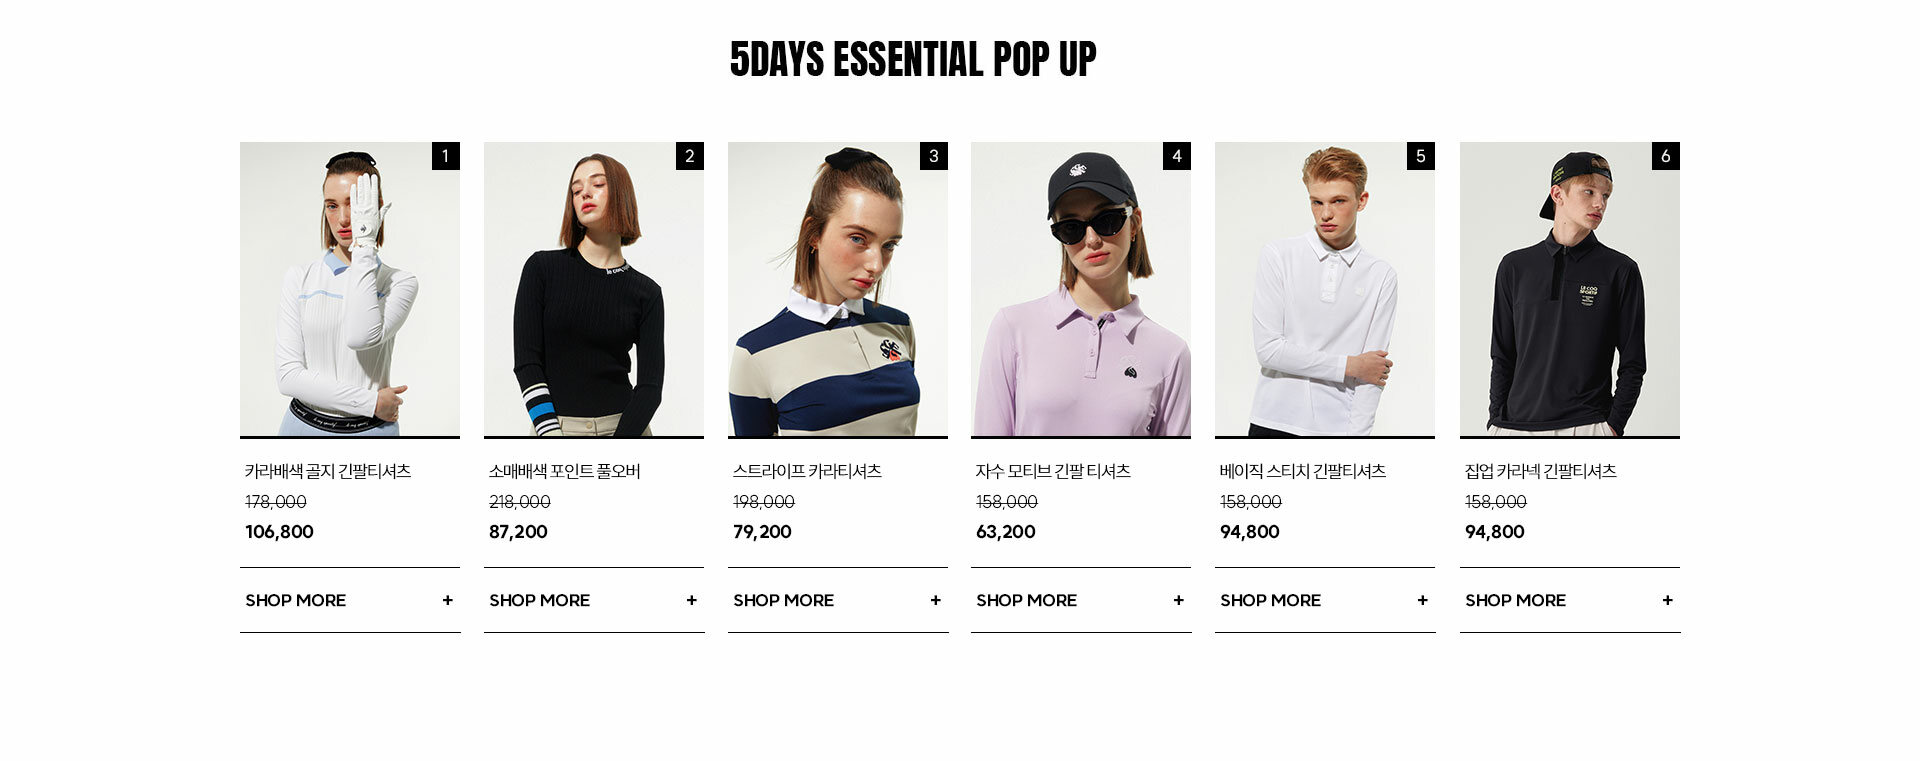
Task: Click product title 베이직 스티치 긴팔티셔츠
Action: coord(1303,471)
